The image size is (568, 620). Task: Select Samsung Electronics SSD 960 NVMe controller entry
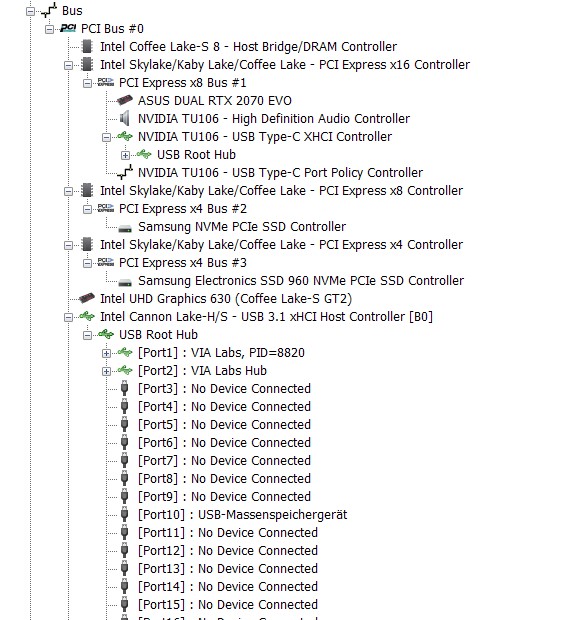click(x=301, y=281)
